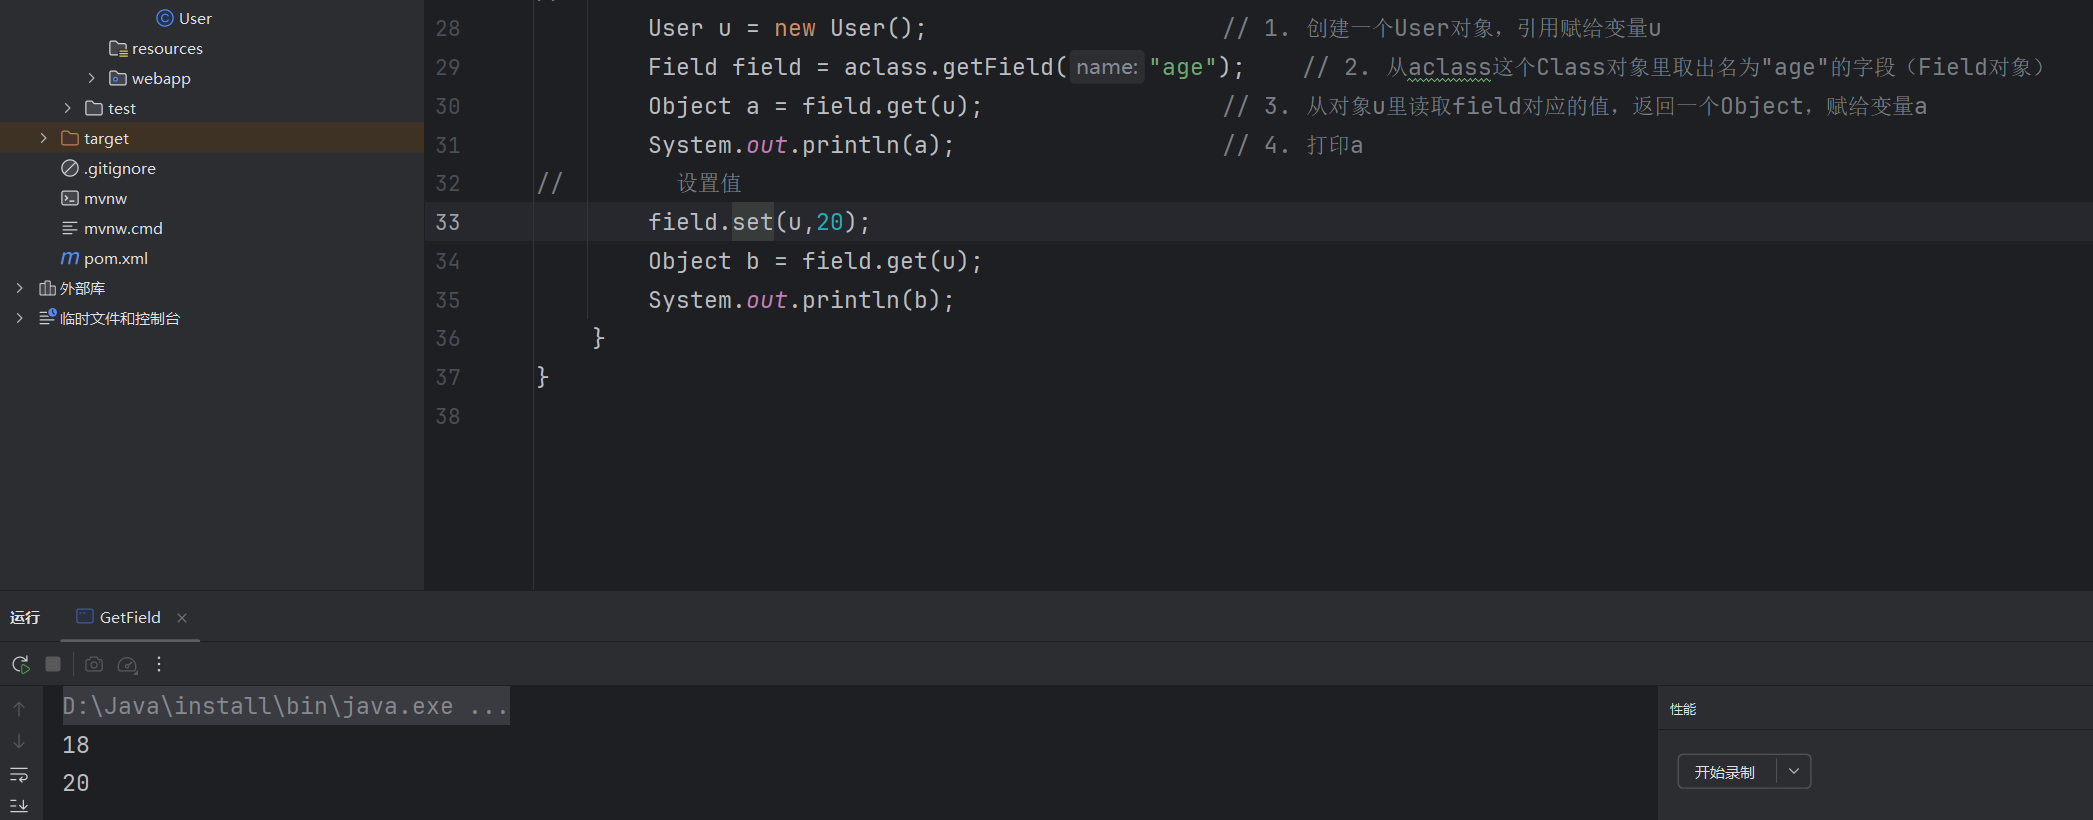Click the .gitignore file icon
This screenshot has width=2093, height=820.
[x=70, y=168]
